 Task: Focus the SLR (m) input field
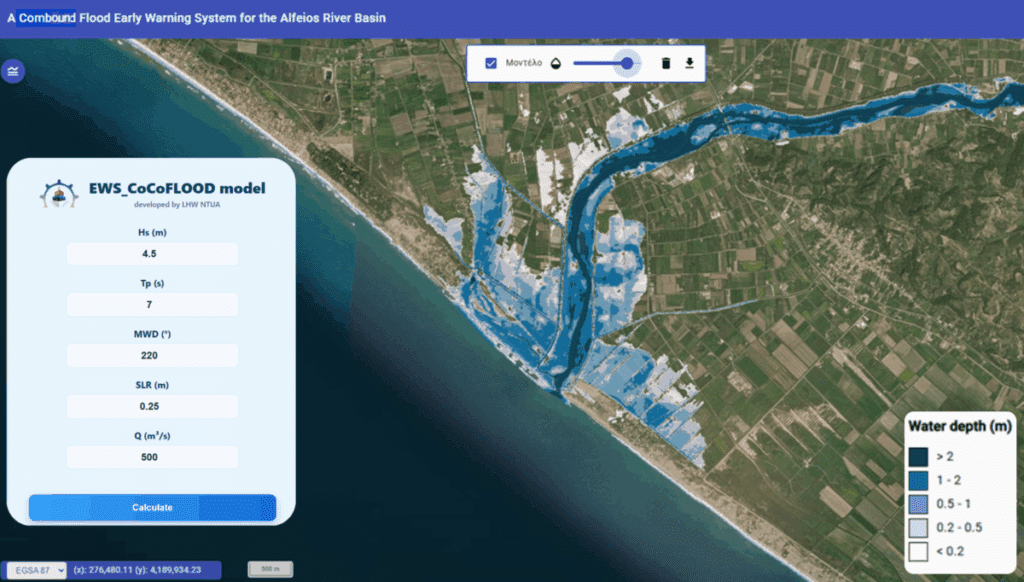coord(152,406)
